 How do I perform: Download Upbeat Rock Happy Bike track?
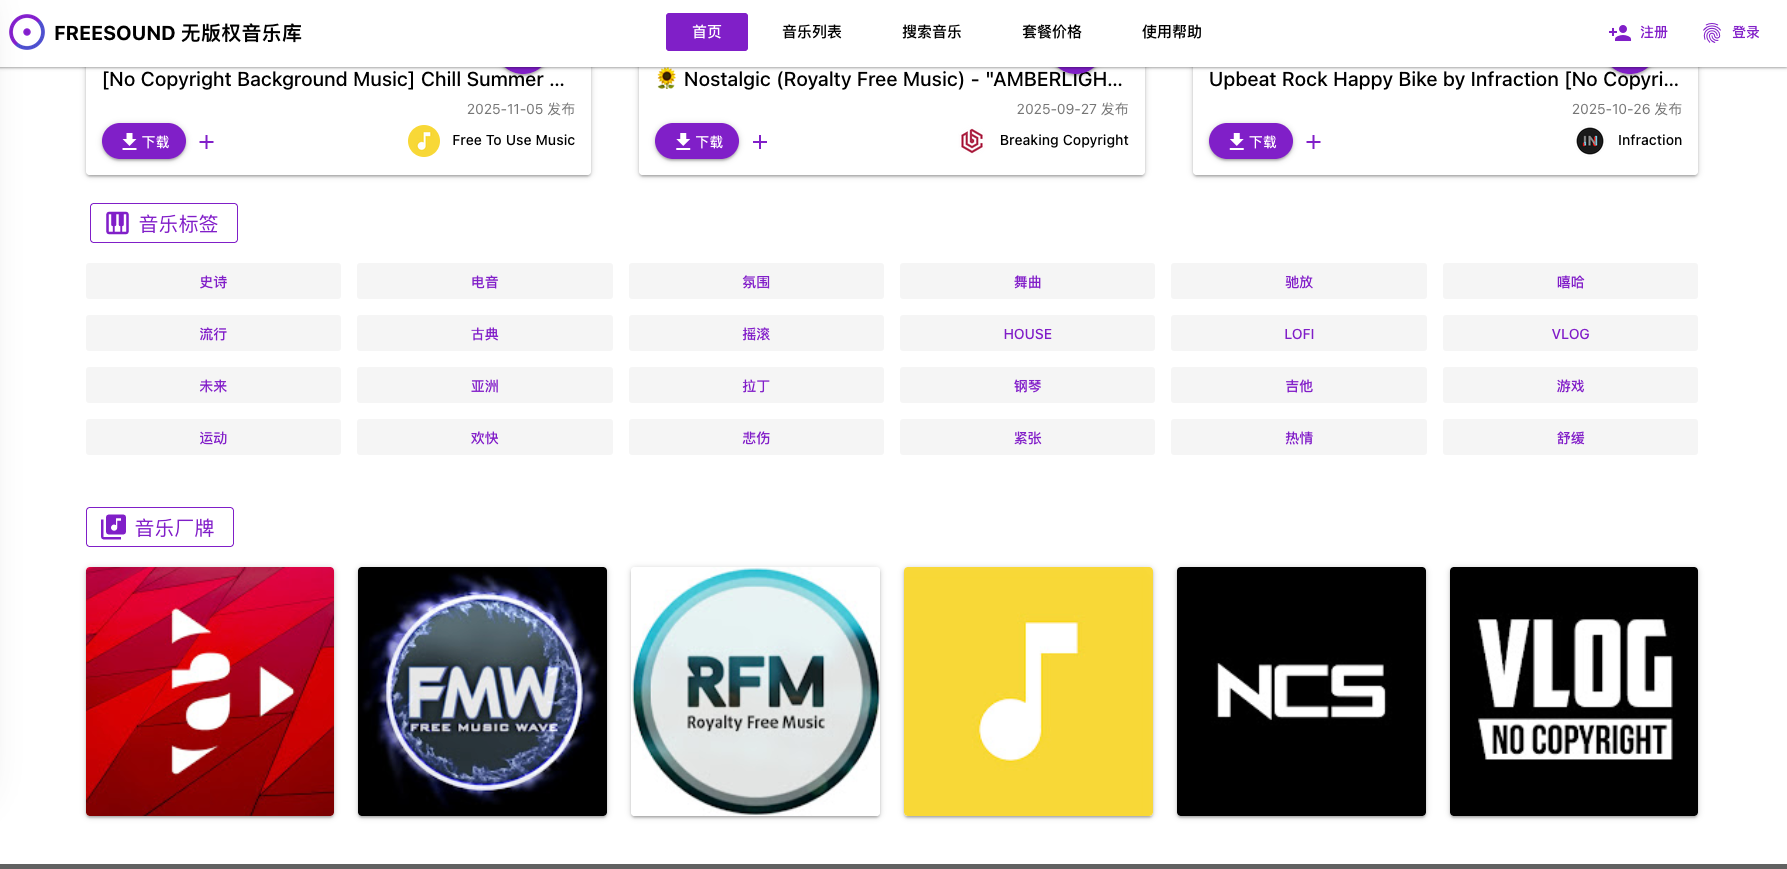pyautogui.click(x=1251, y=141)
